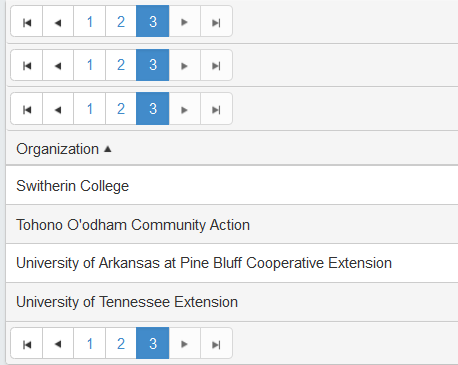Screen dimensions: 458x365
Task: Open page 2 in bottom paginator
Action: pos(121,343)
